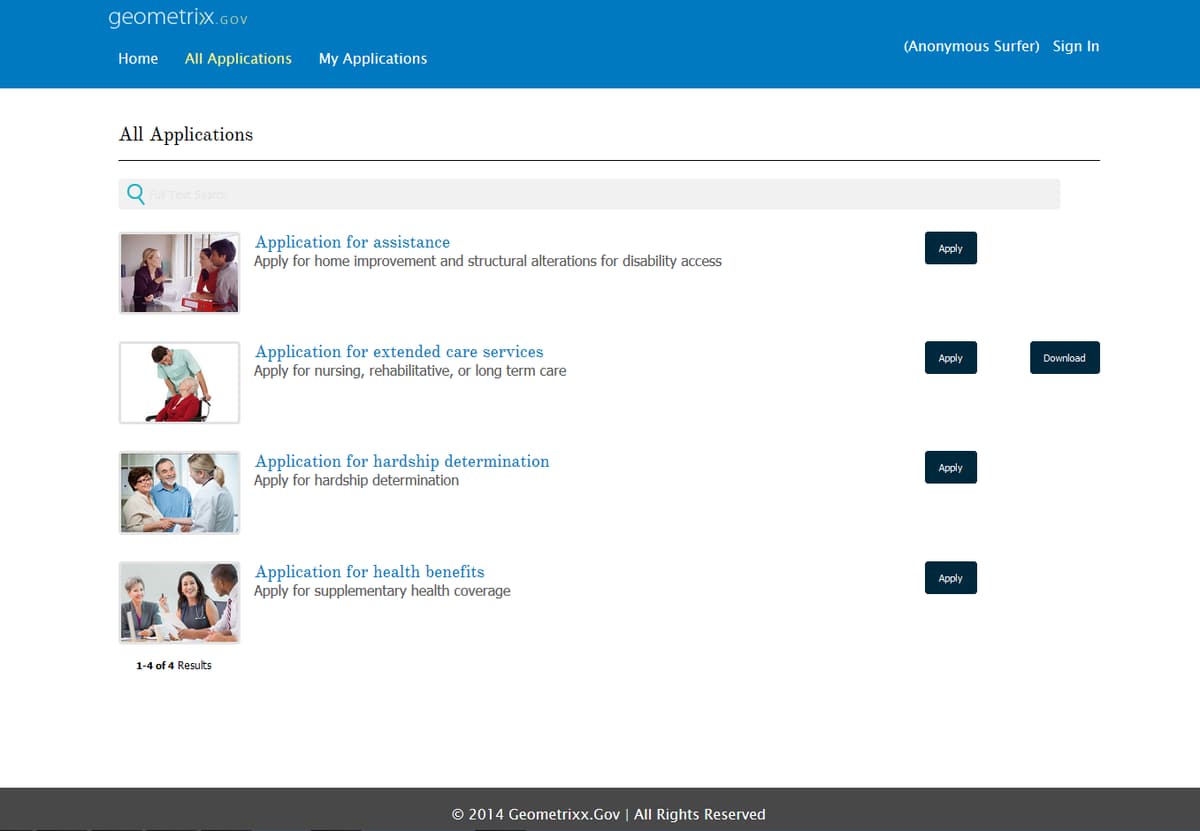Click Apply for extended care services
This screenshot has height=831, width=1200.
tap(950, 357)
